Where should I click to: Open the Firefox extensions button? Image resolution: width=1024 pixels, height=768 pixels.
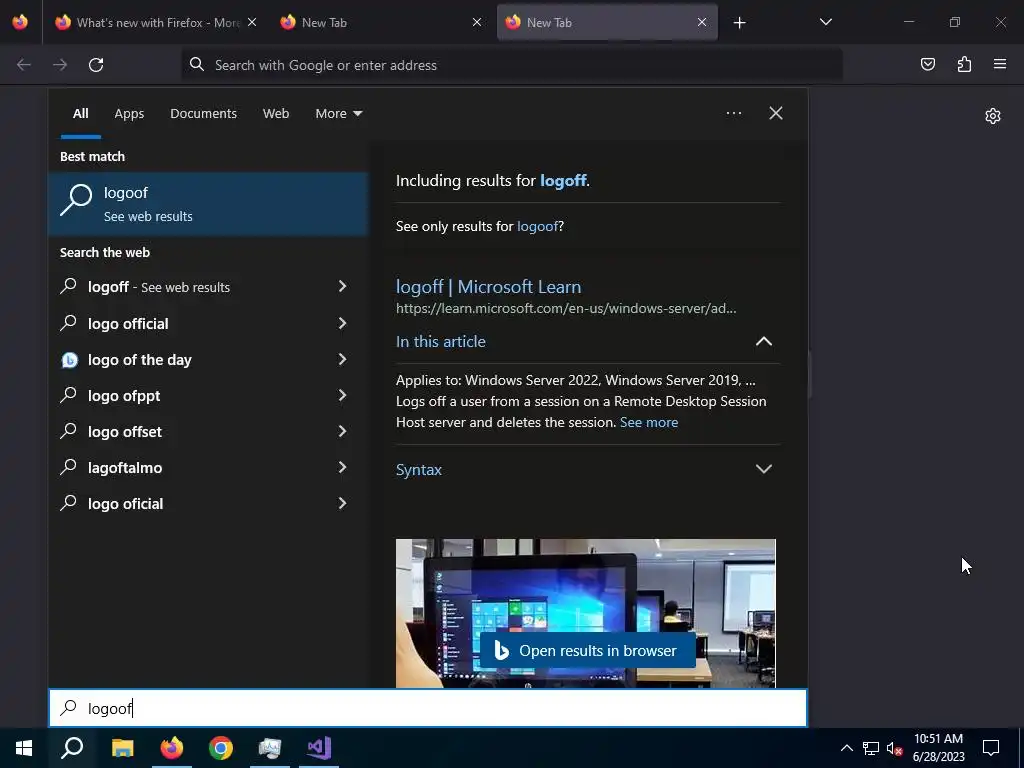tap(964, 64)
